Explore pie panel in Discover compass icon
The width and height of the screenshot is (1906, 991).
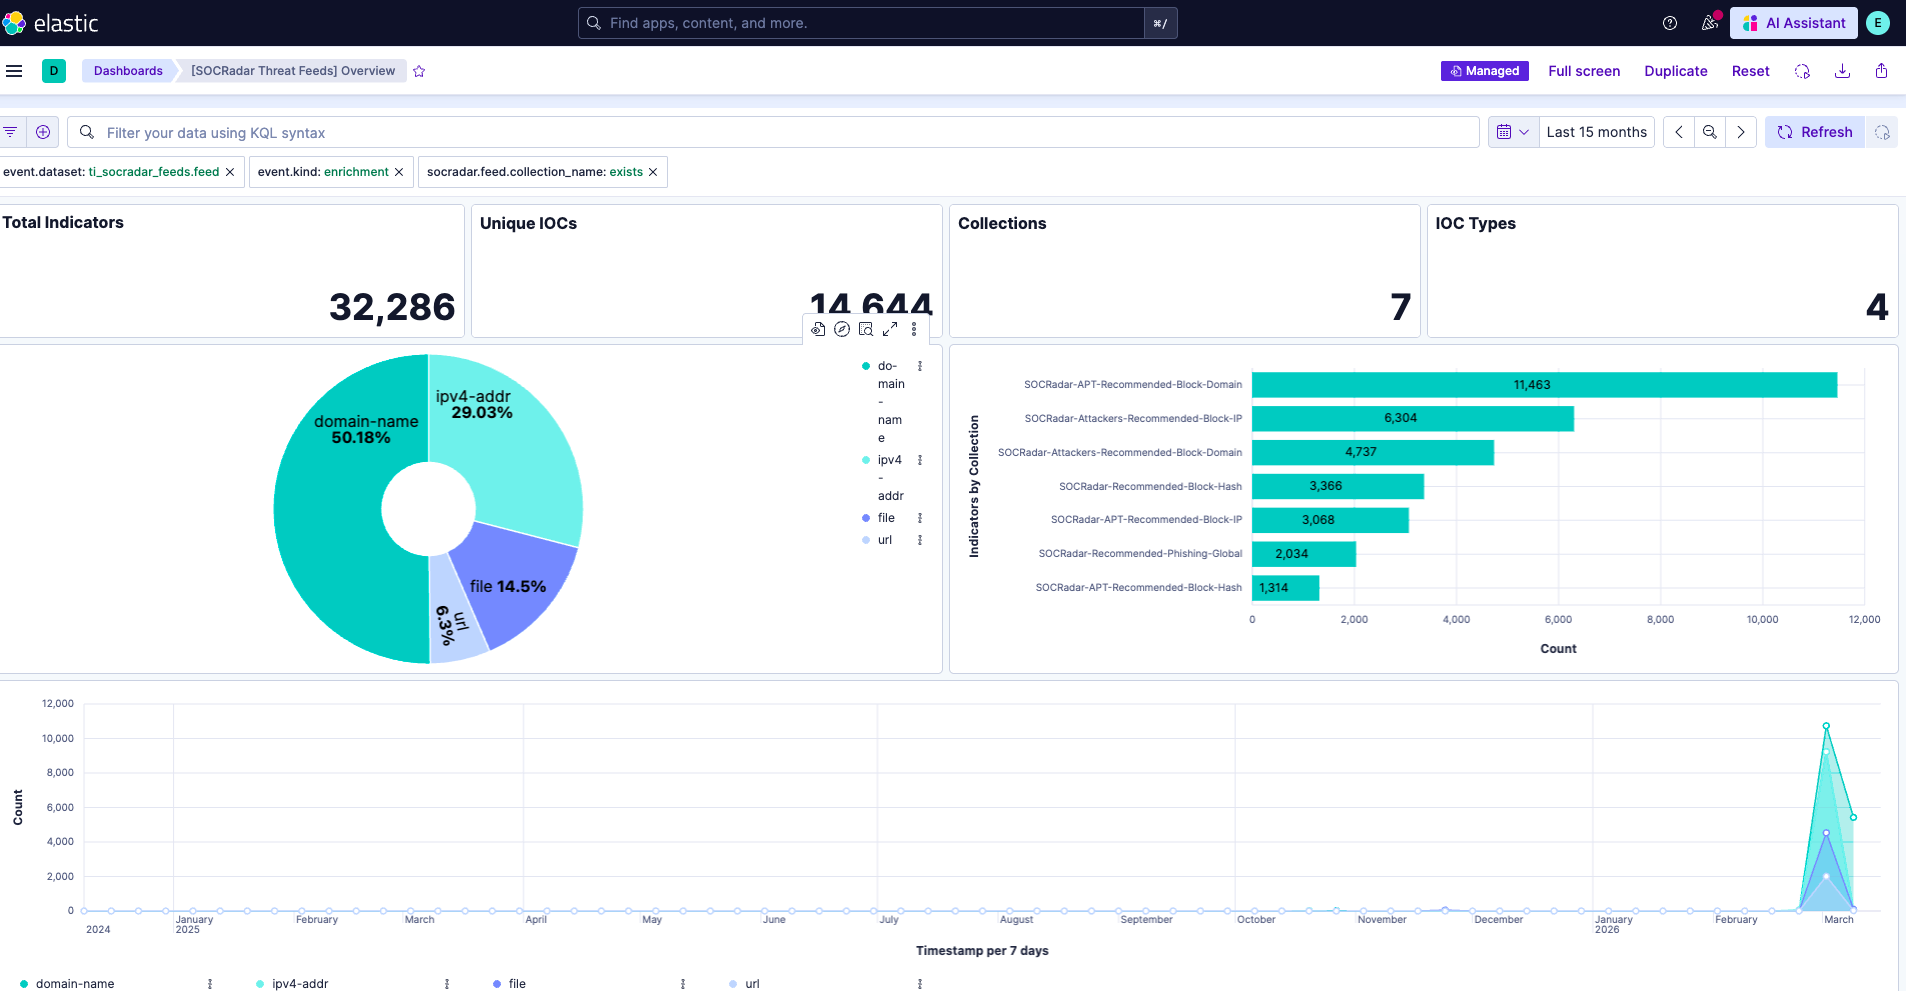(842, 329)
